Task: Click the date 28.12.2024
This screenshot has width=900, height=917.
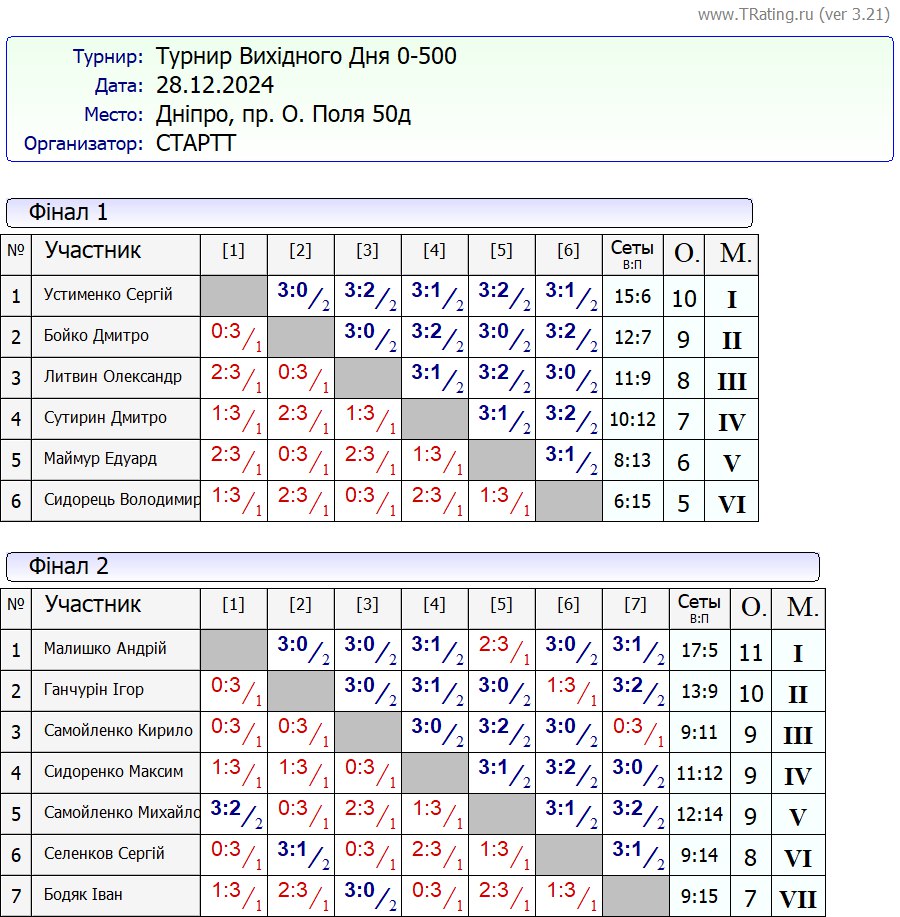Action: [214, 86]
